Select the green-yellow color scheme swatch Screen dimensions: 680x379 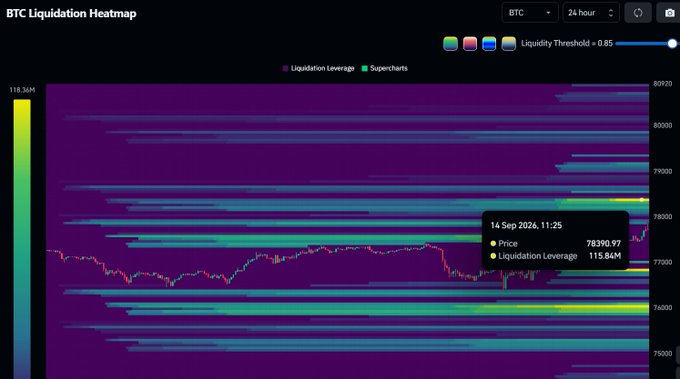pos(450,43)
